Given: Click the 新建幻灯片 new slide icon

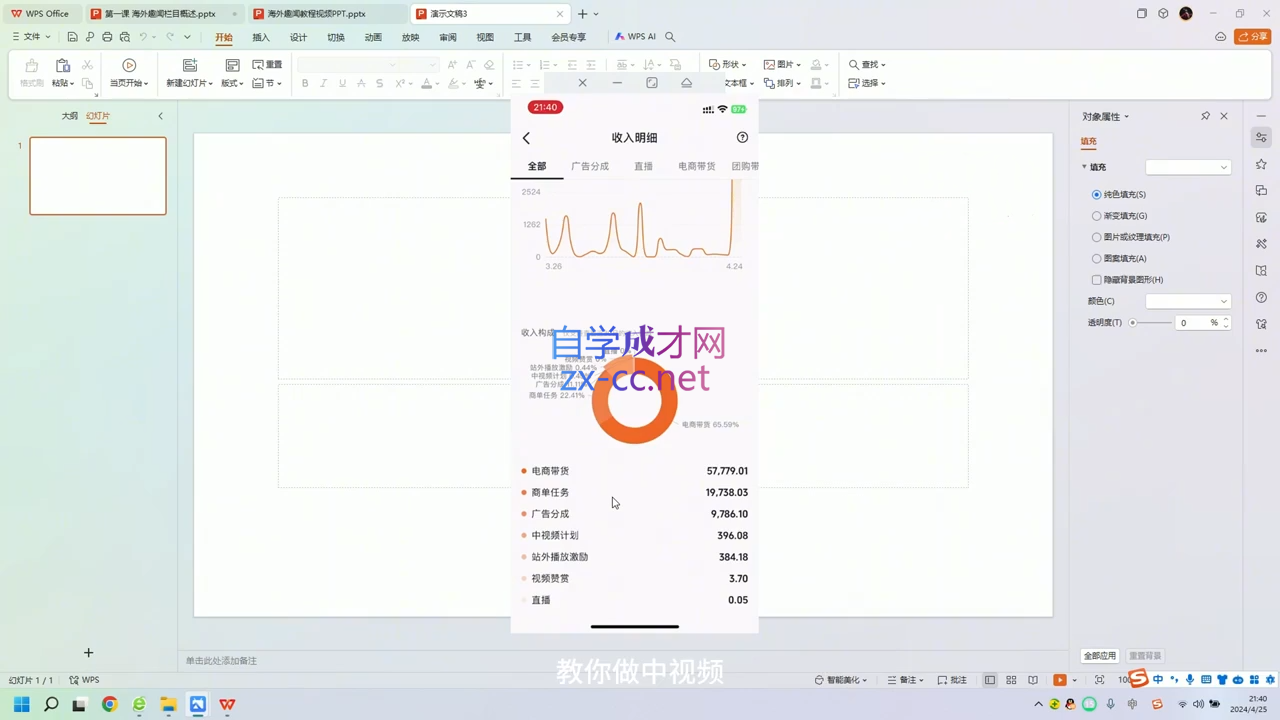Looking at the screenshot, I should [190, 65].
